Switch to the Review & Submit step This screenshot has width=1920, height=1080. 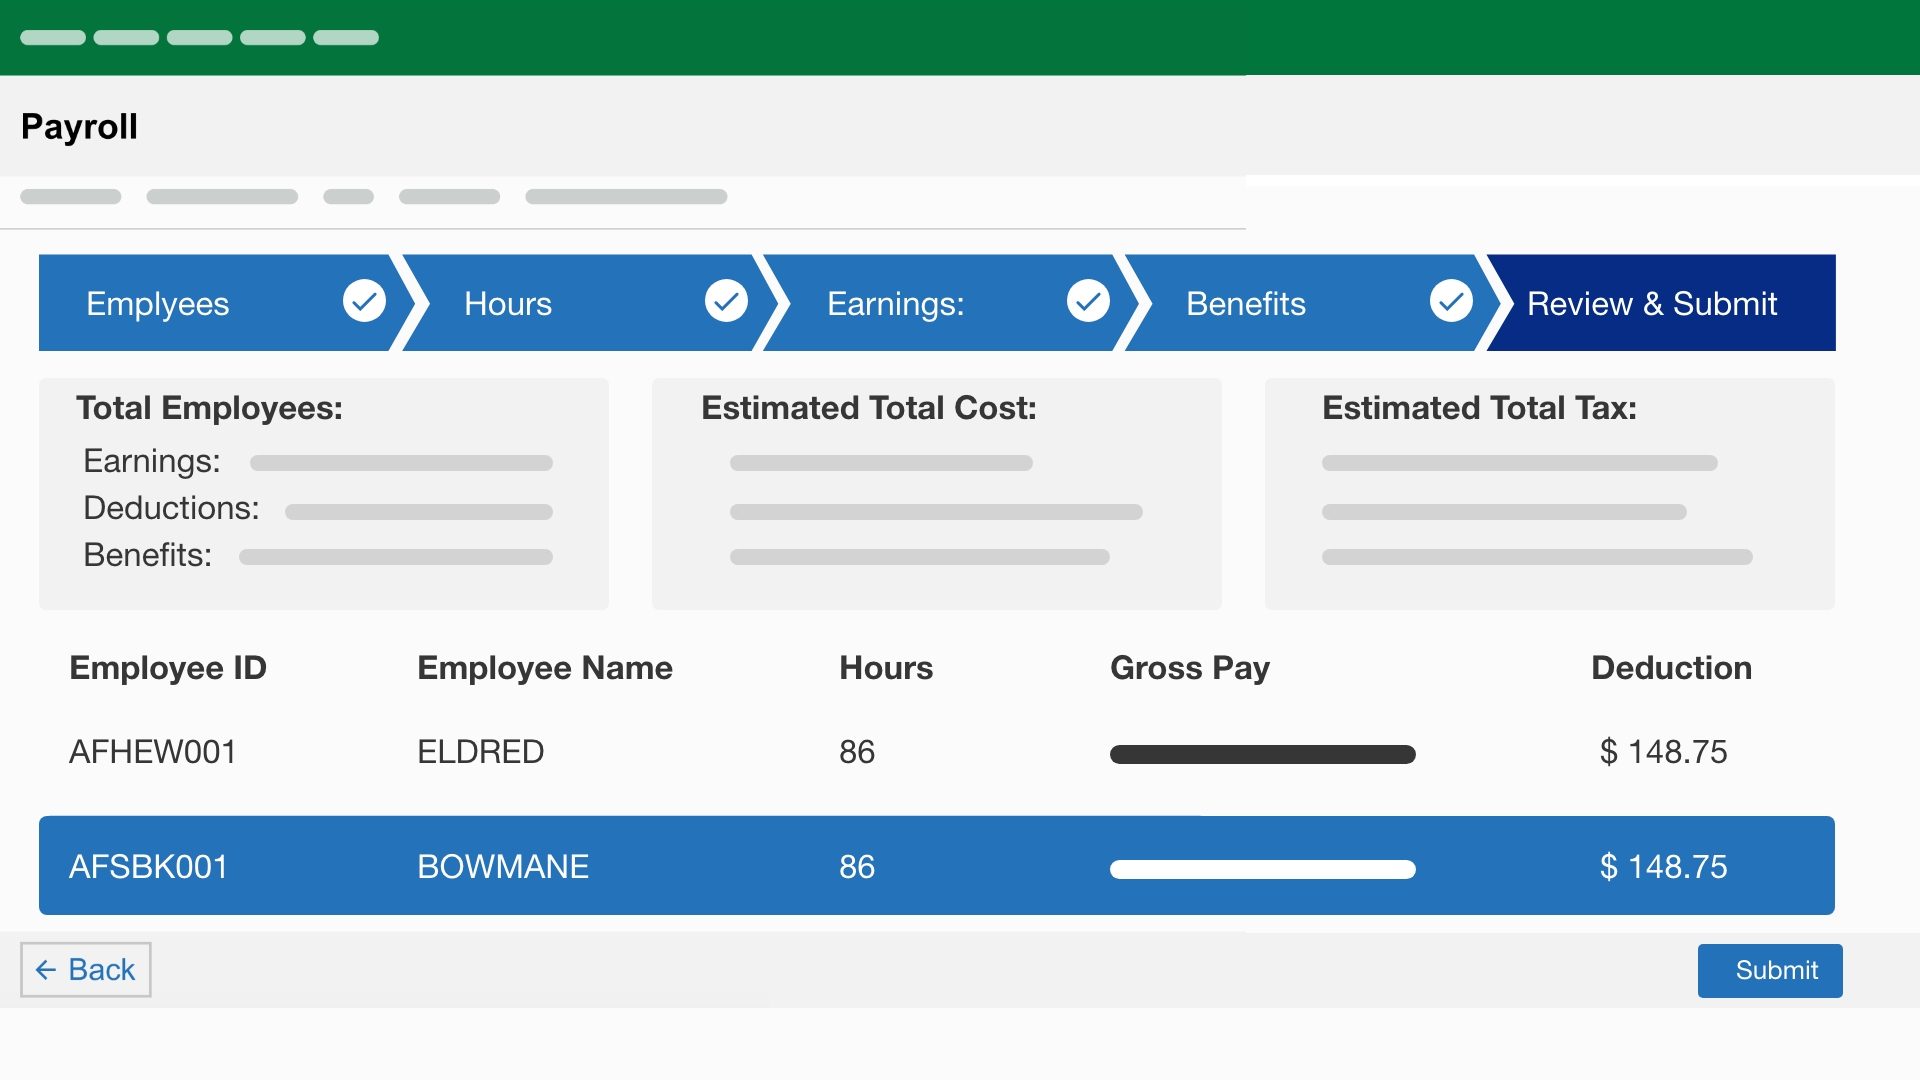click(1652, 303)
